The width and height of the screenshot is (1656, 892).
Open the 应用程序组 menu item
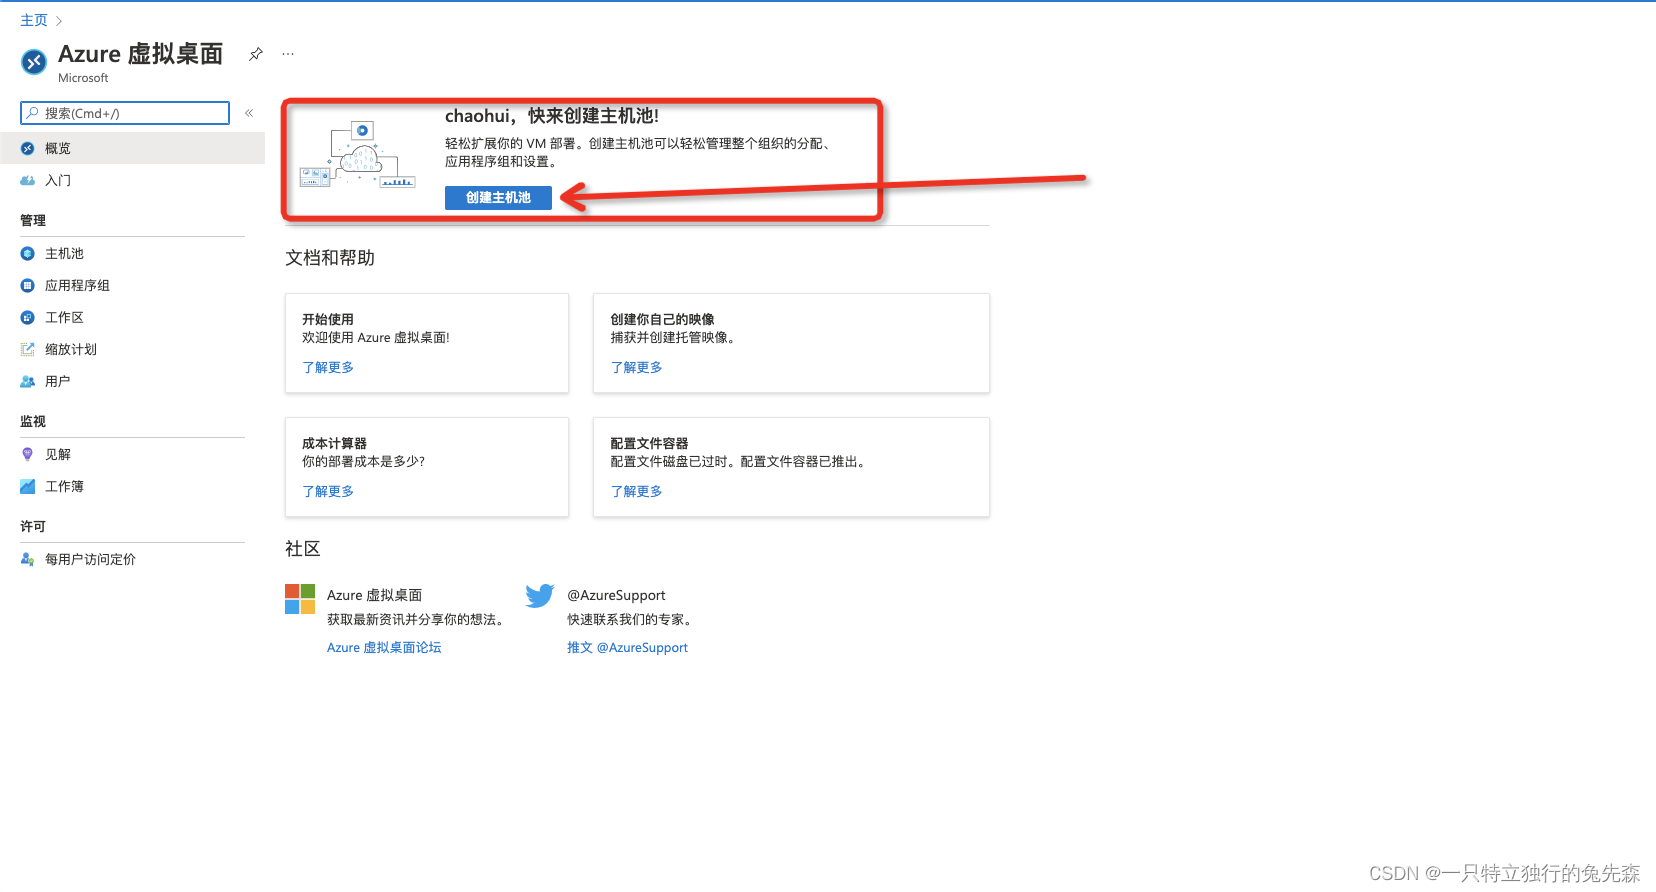pyautogui.click(x=132, y=285)
